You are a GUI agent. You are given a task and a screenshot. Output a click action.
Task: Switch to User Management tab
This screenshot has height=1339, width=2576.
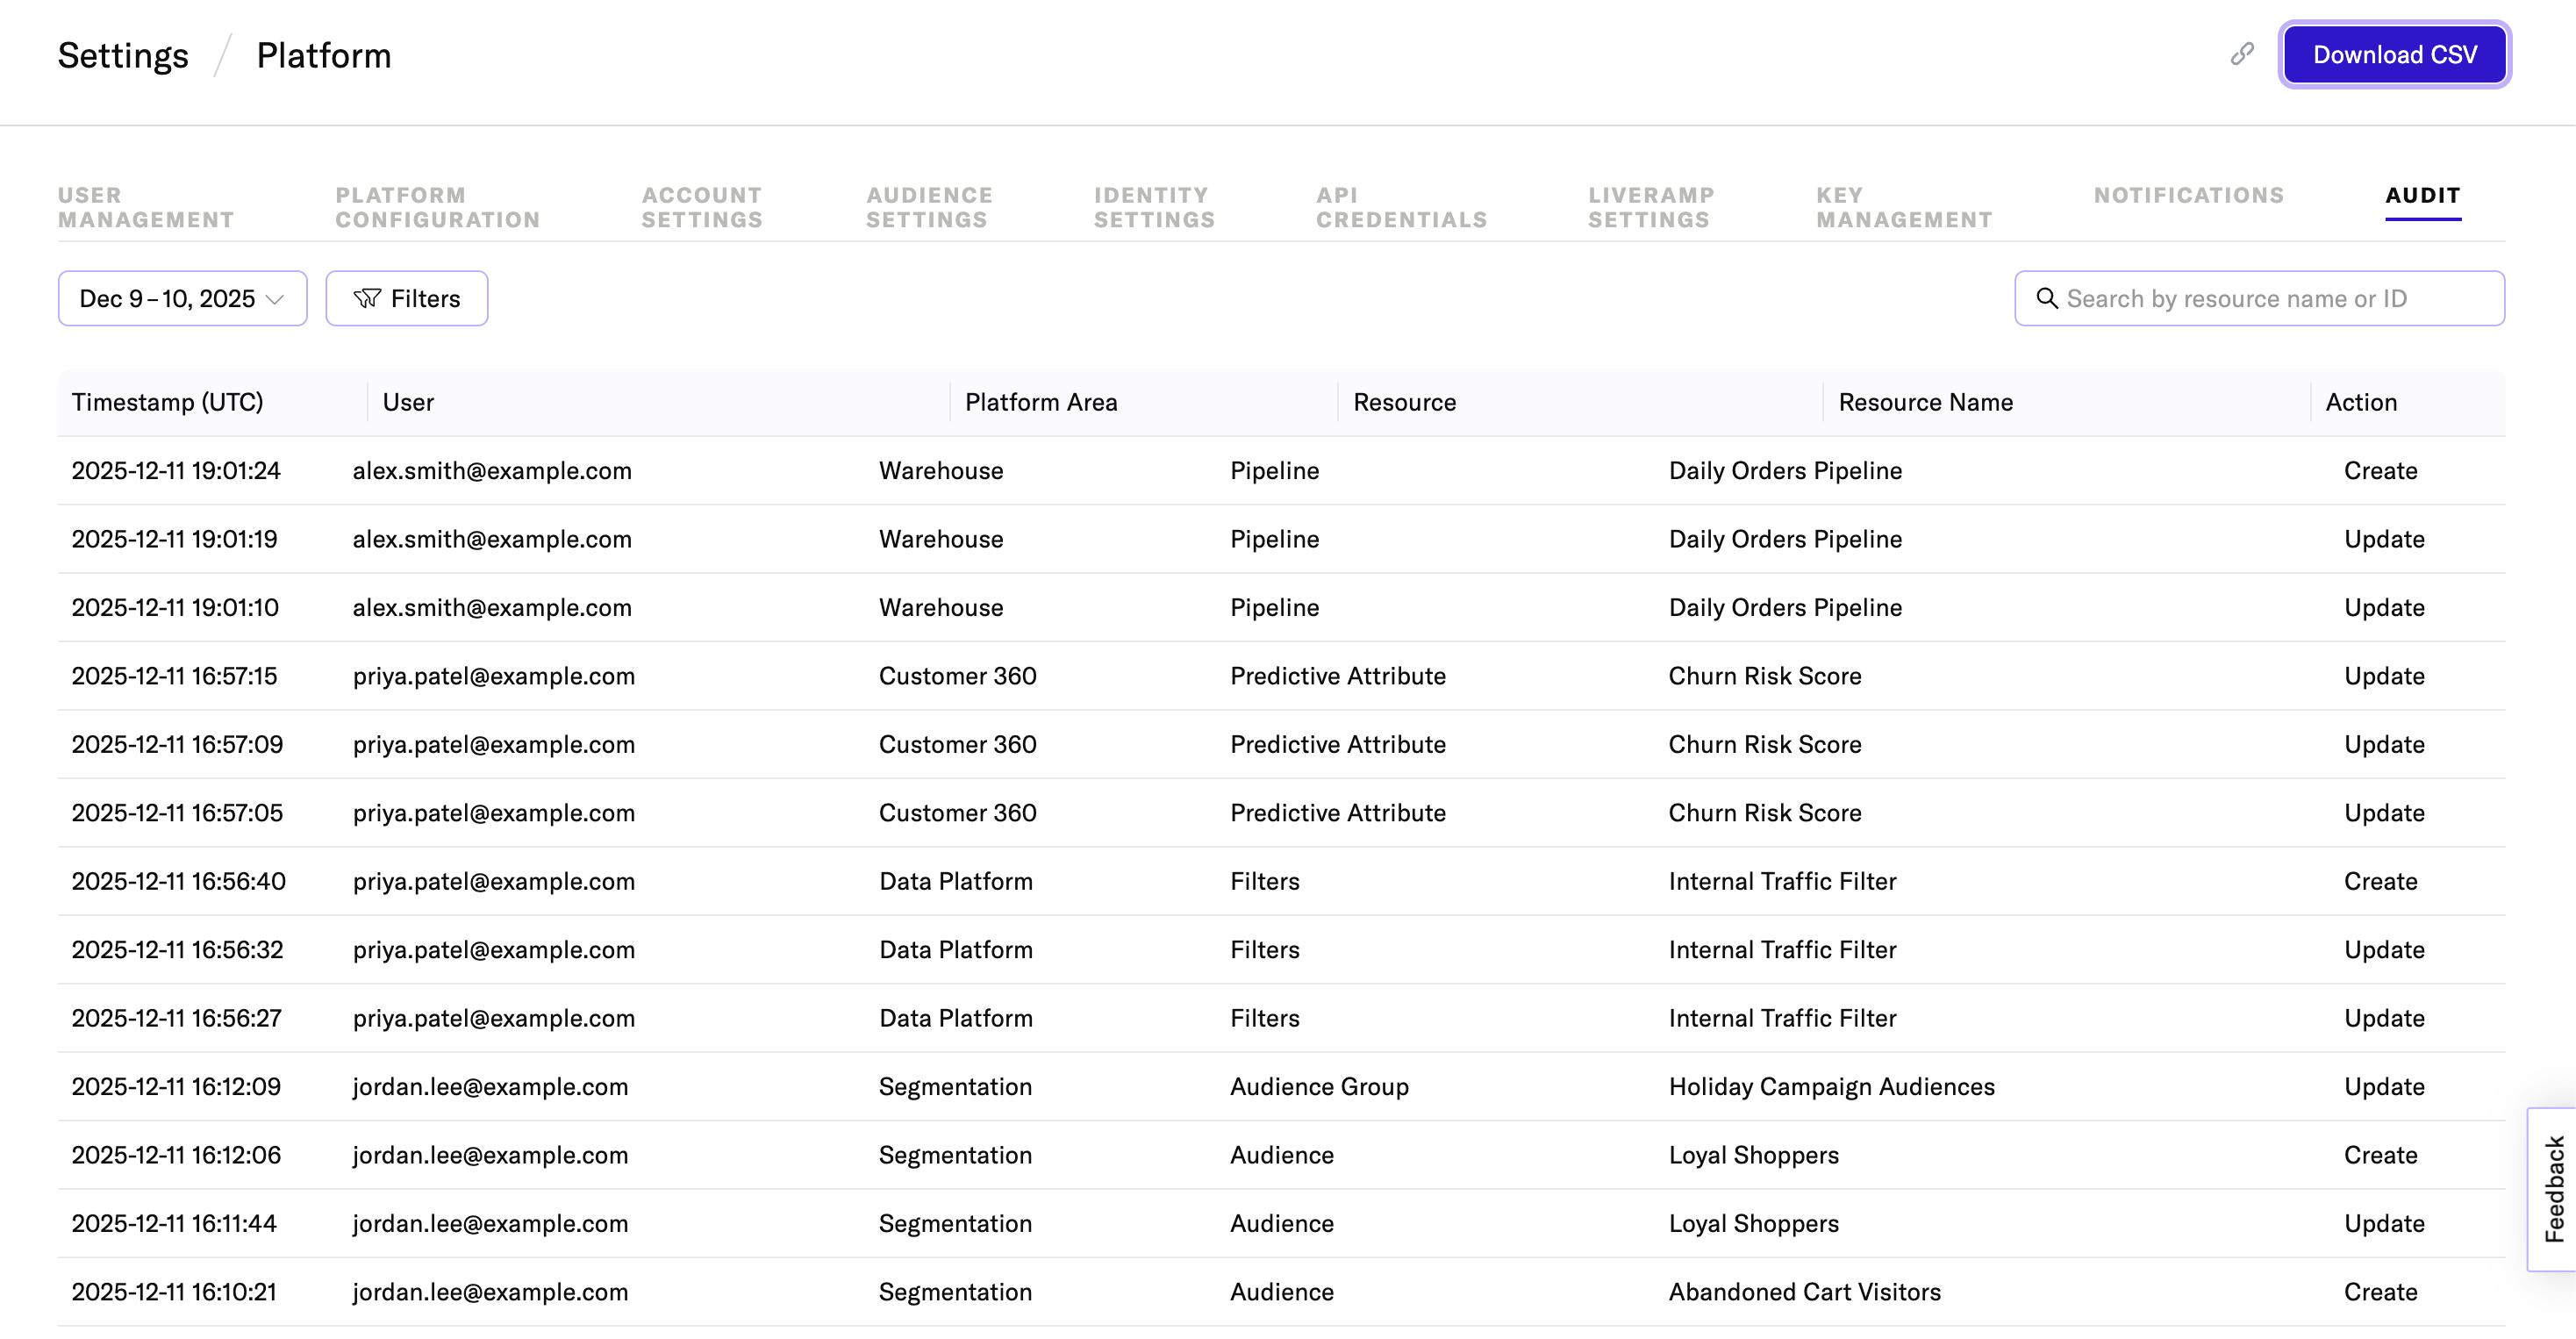point(146,207)
